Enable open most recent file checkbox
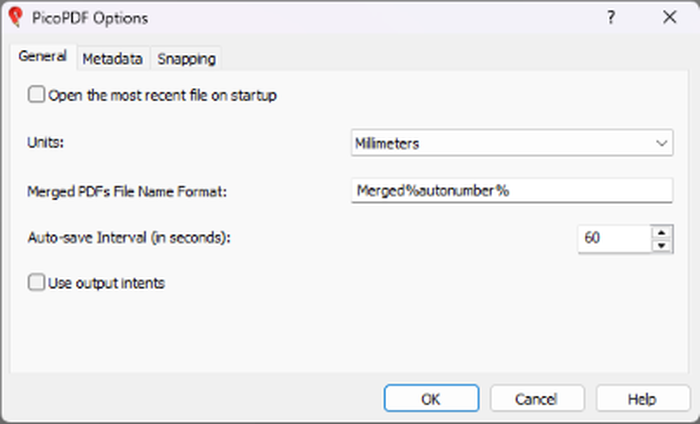Image resolution: width=700 pixels, height=424 pixels. click(36, 95)
